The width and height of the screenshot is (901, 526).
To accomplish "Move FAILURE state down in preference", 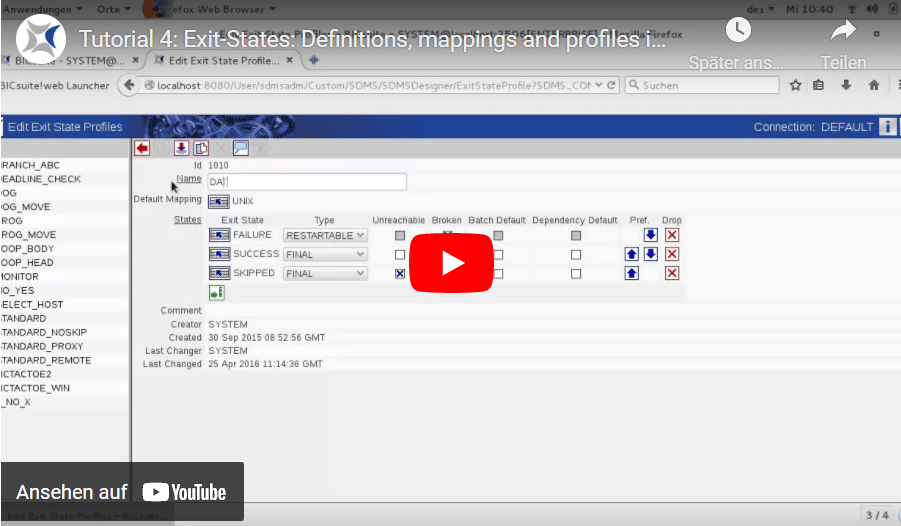I will tap(650, 235).
